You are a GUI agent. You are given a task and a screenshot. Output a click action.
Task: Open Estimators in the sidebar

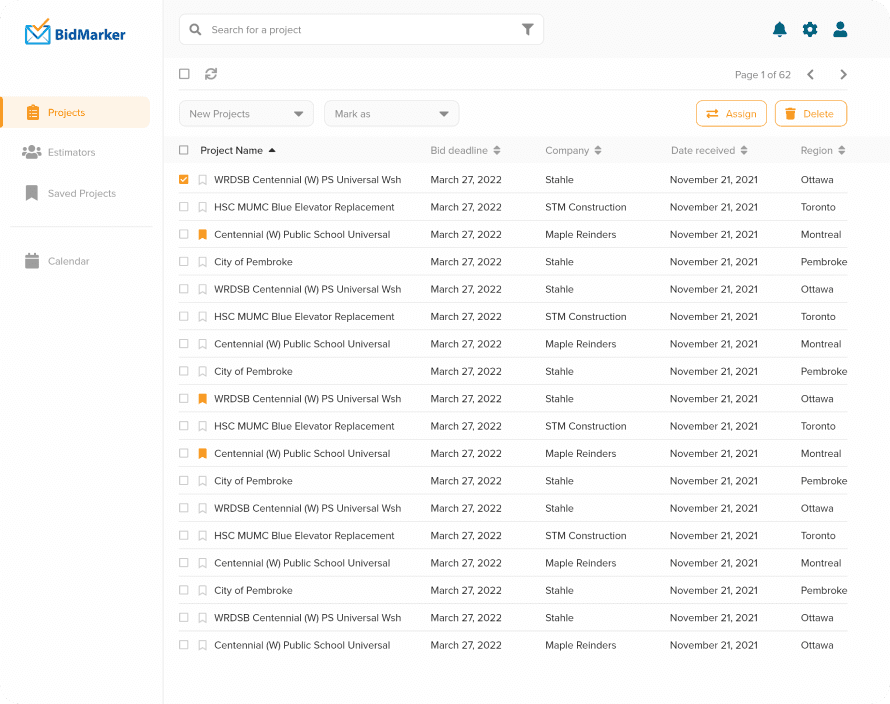pyautogui.click(x=71, y=153)
